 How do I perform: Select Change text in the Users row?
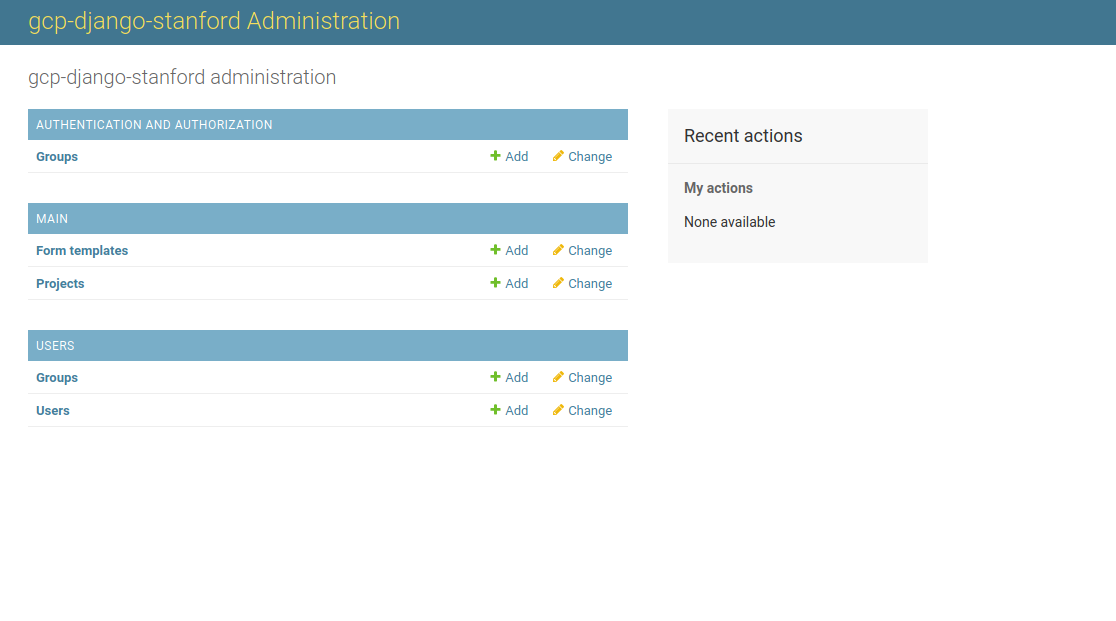[590, 410]
